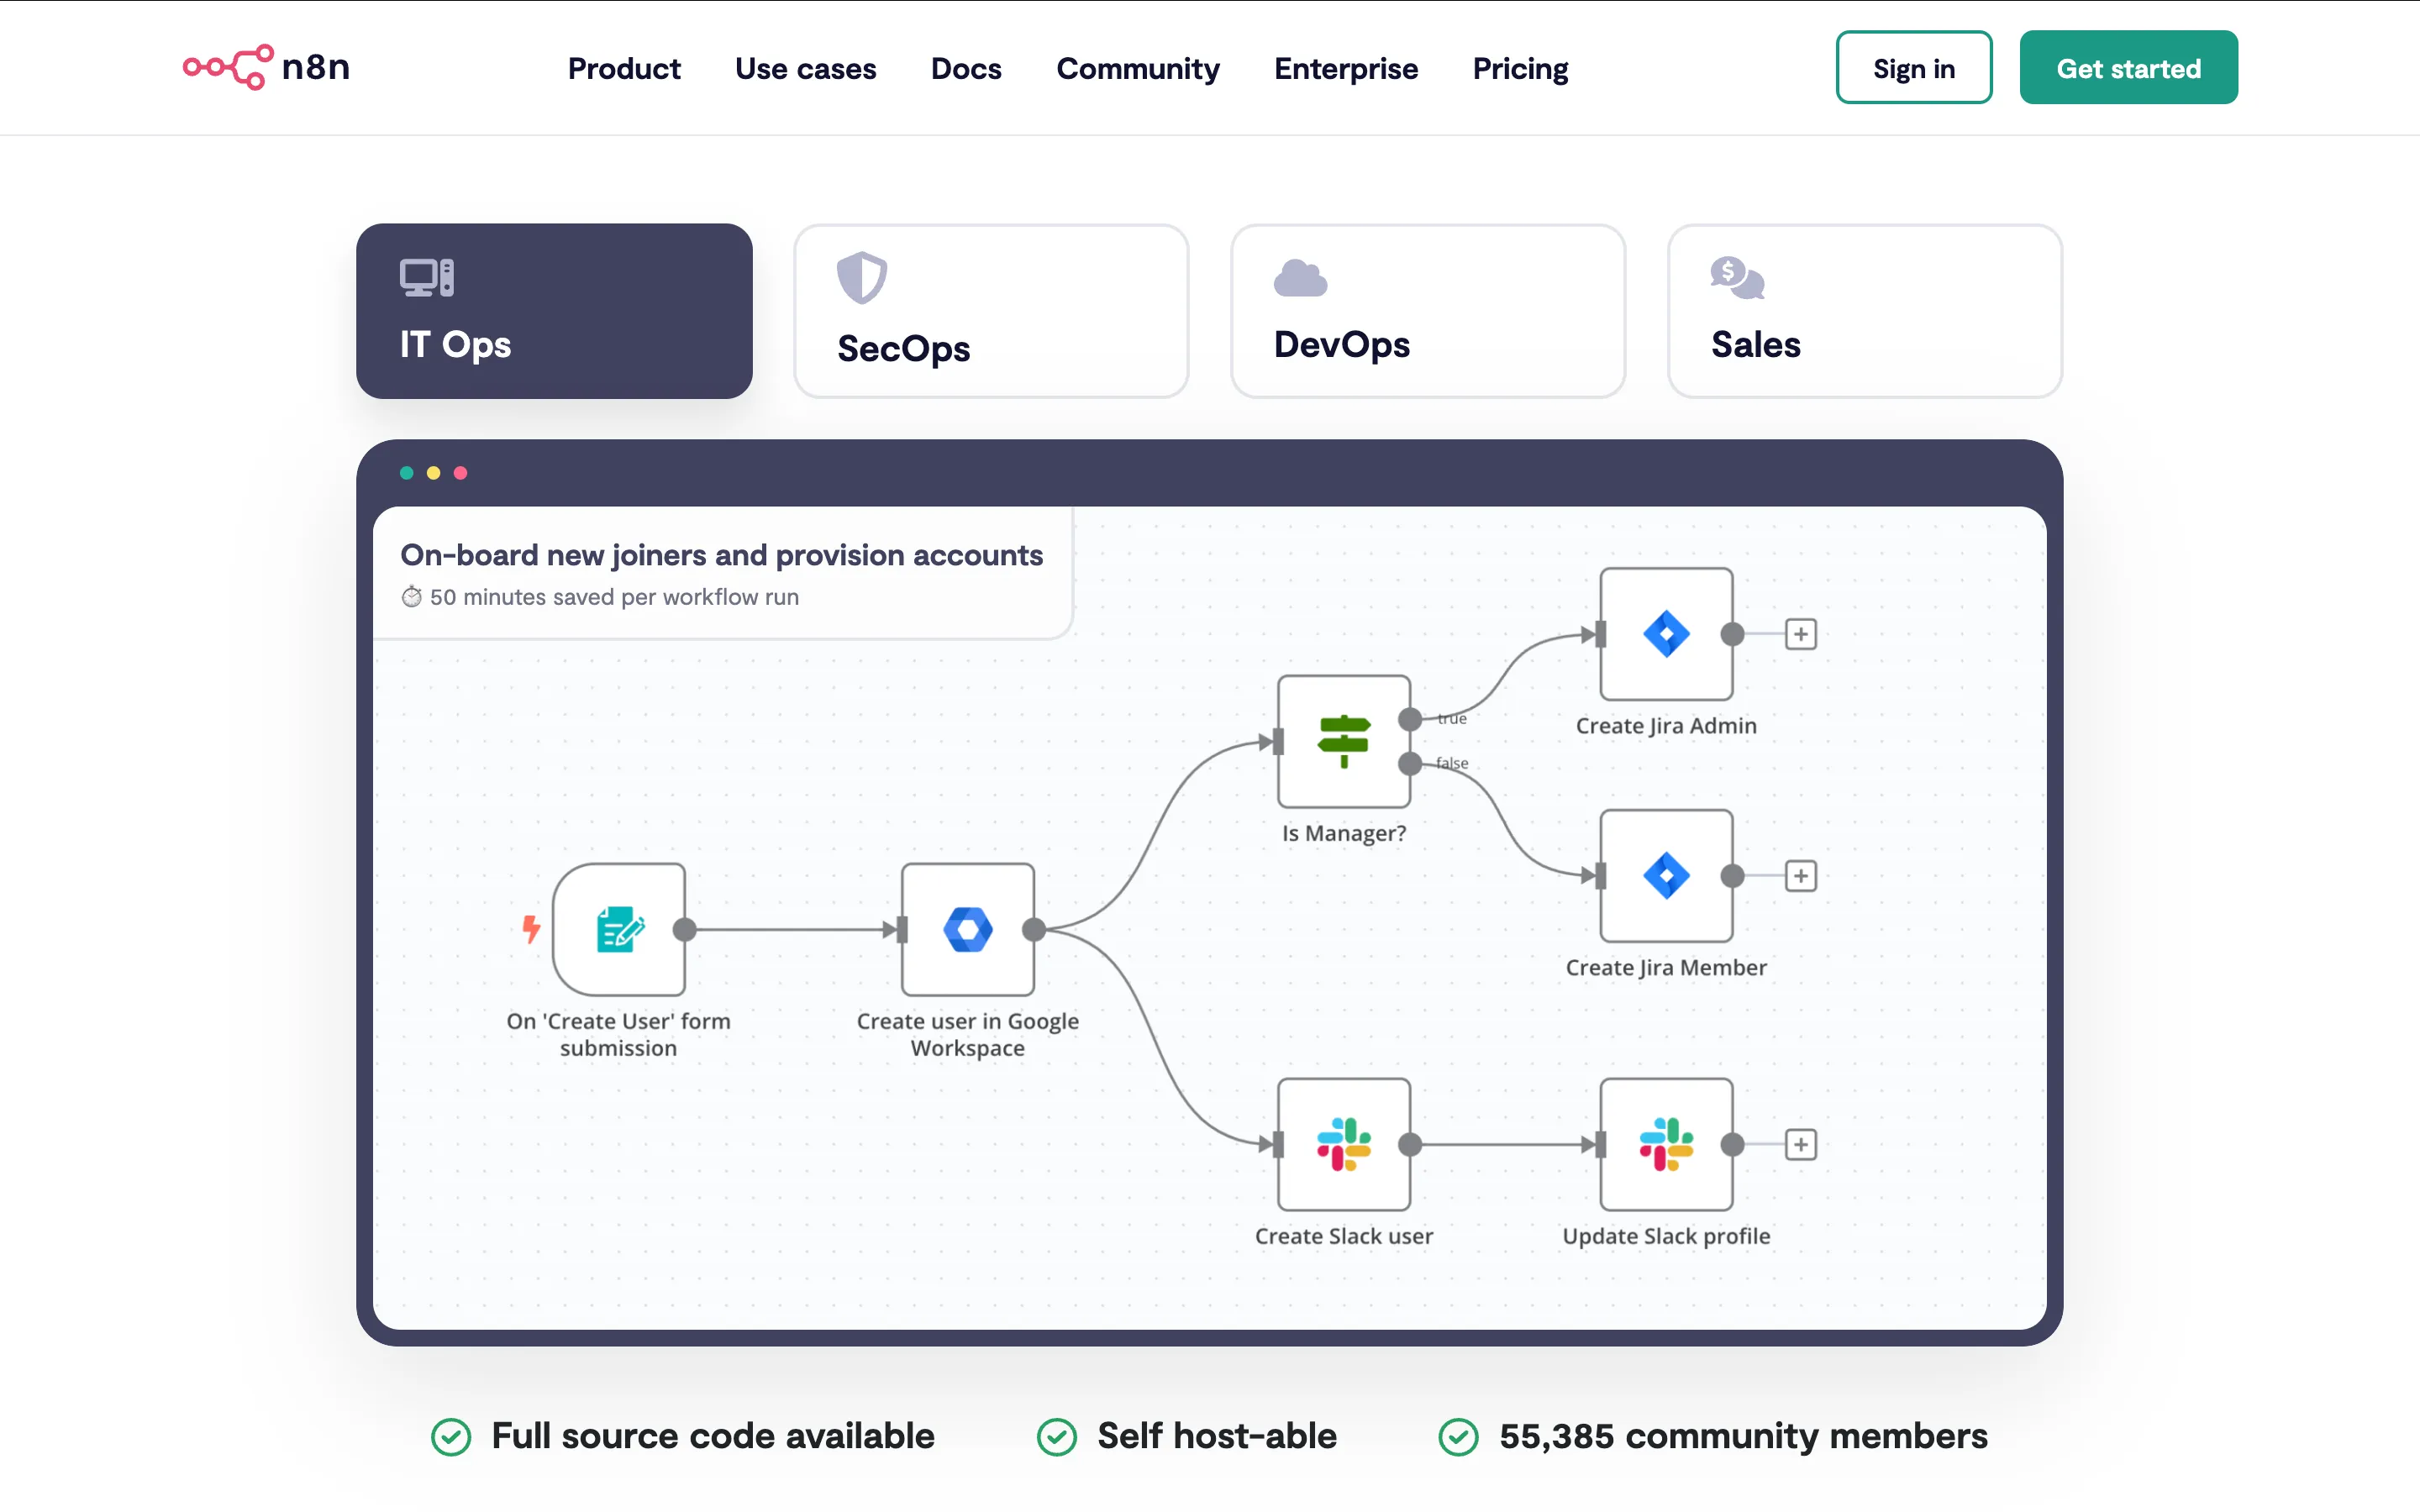Screen dimensions: 2420x1512
Task: Click the green window dot
Action: tap(407, 473)
